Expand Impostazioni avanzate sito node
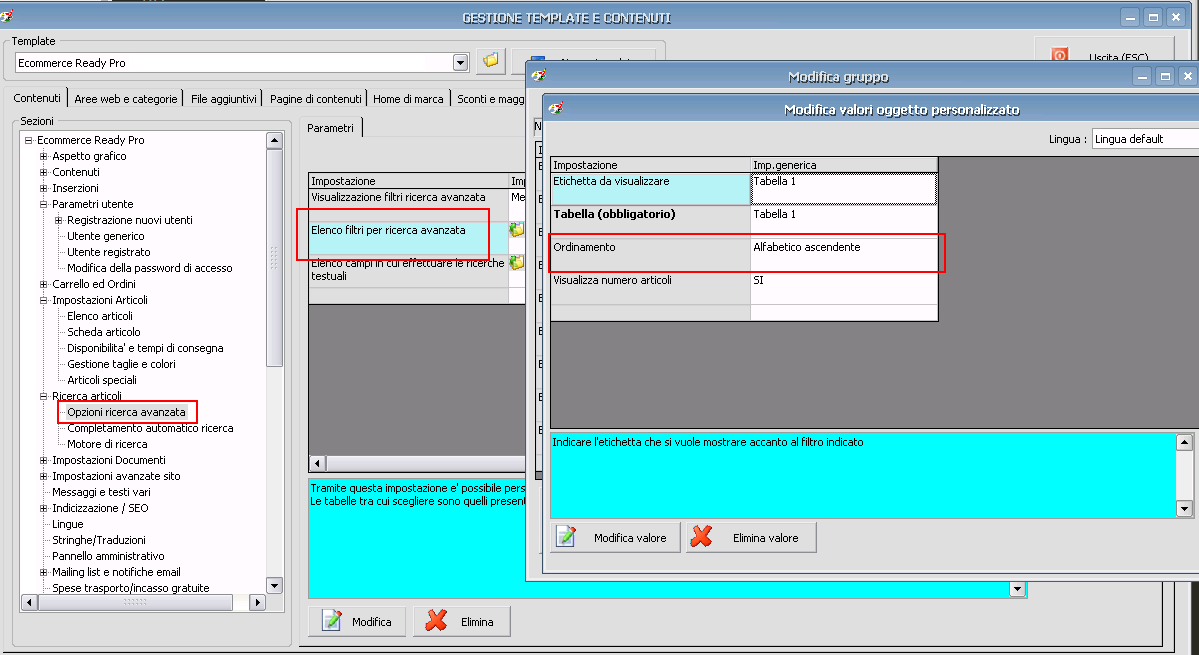1199x655 pixels. tap(44, 476)
